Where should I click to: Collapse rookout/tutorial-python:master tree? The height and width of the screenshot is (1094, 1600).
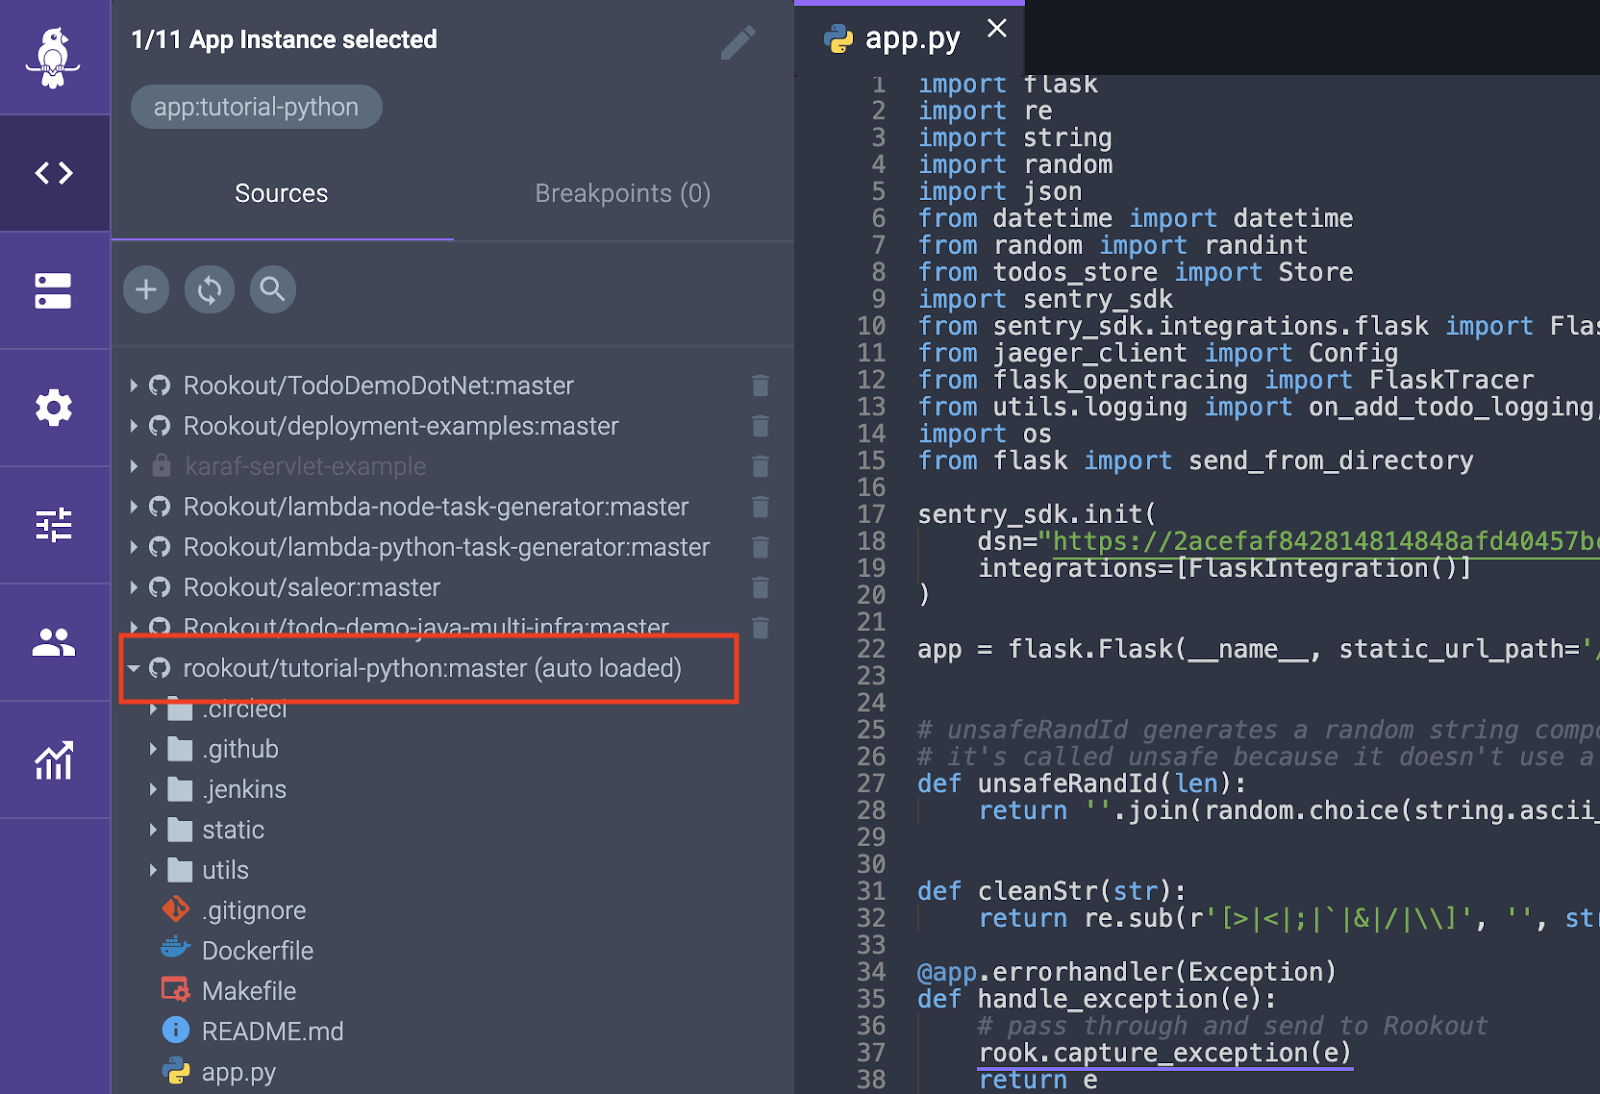pos(133,668)
